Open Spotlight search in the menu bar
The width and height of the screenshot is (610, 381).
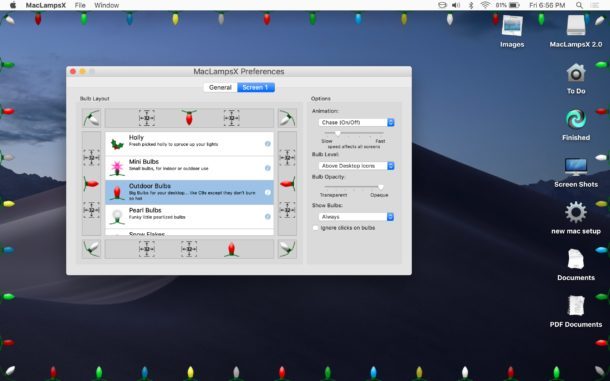pyautogui.click(x=579, y=5)
